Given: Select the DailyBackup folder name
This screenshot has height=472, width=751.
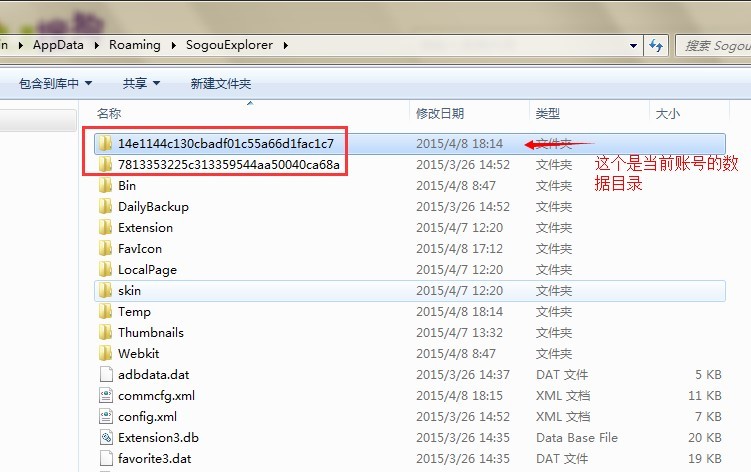Looking at the screenshot, I should click(x=153, y=207).
